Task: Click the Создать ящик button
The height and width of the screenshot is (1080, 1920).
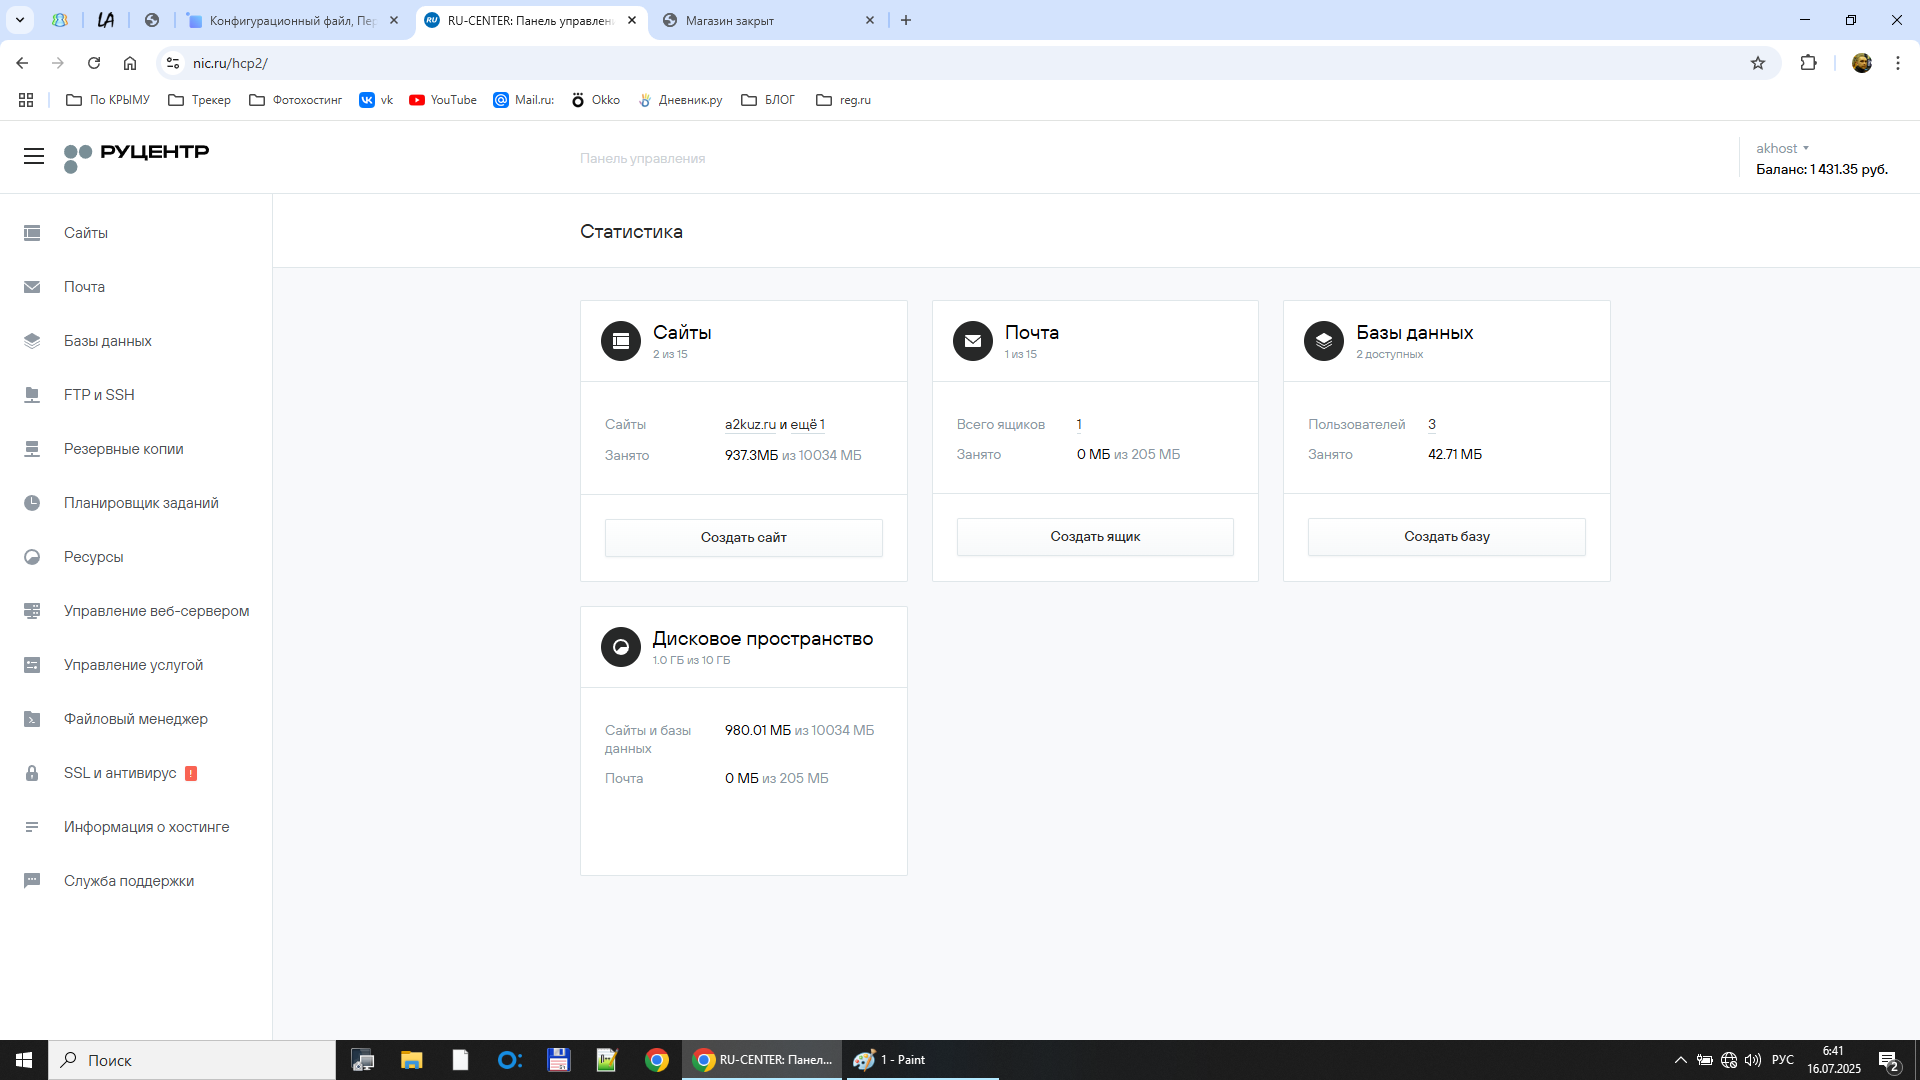Action: (1095, 537)
